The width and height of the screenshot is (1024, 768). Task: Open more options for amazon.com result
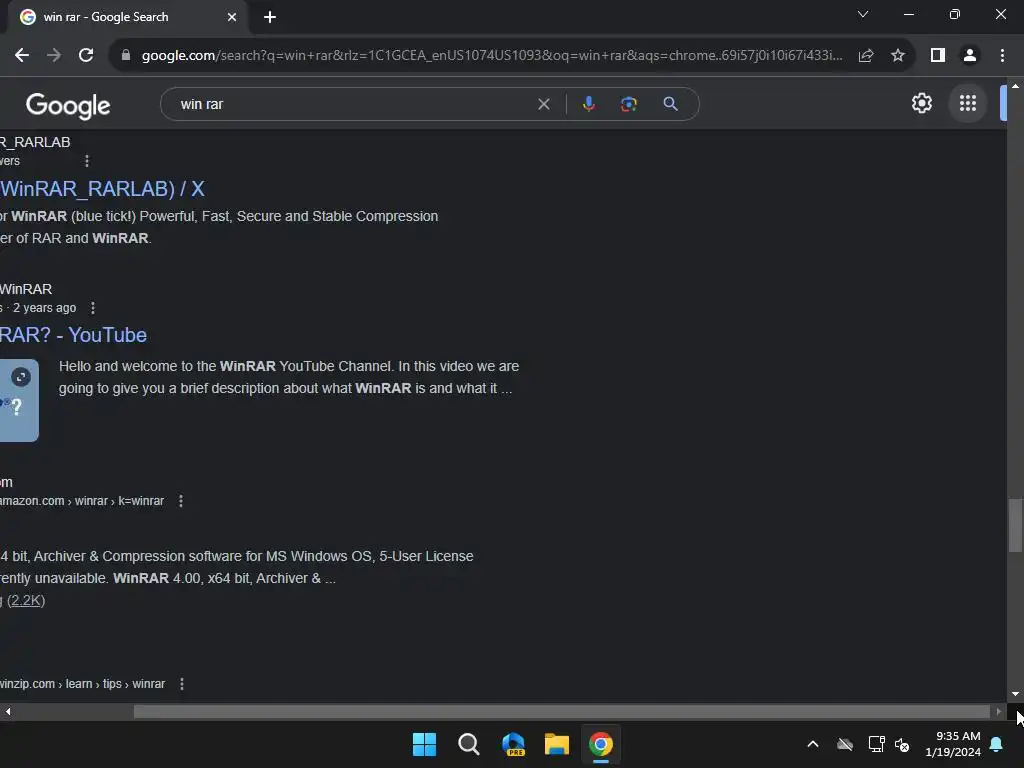[x=181, y=501]
